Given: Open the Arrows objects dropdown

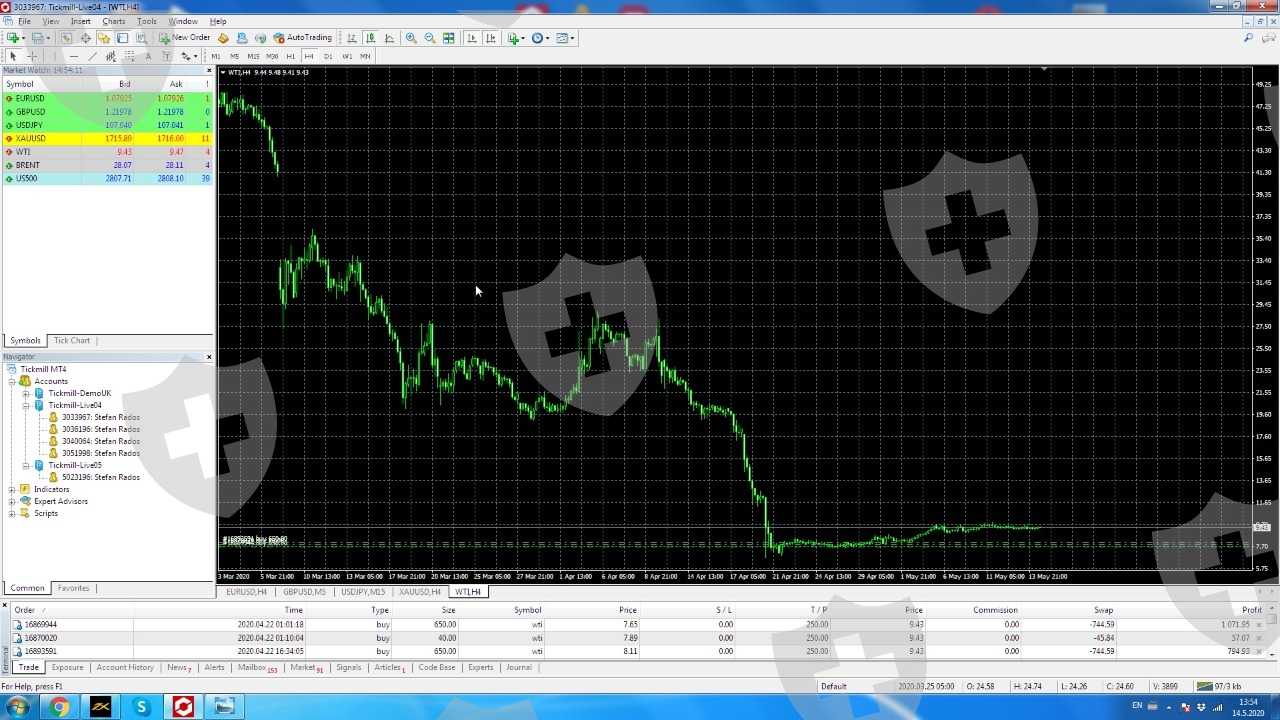Looking at the screenshot, I should coord(189,56).
